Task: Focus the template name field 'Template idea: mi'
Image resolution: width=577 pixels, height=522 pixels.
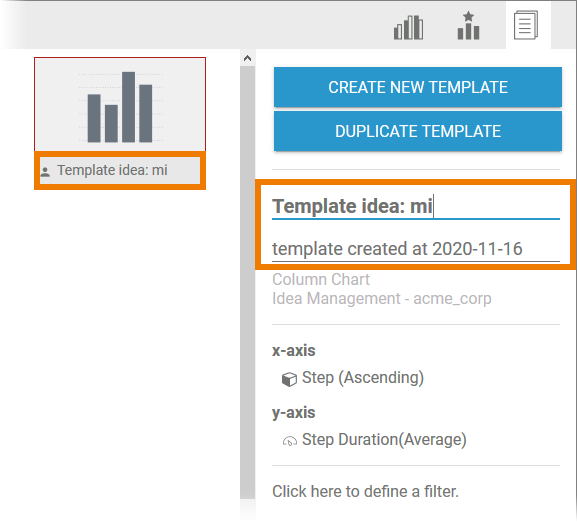Action: [416, 206]
